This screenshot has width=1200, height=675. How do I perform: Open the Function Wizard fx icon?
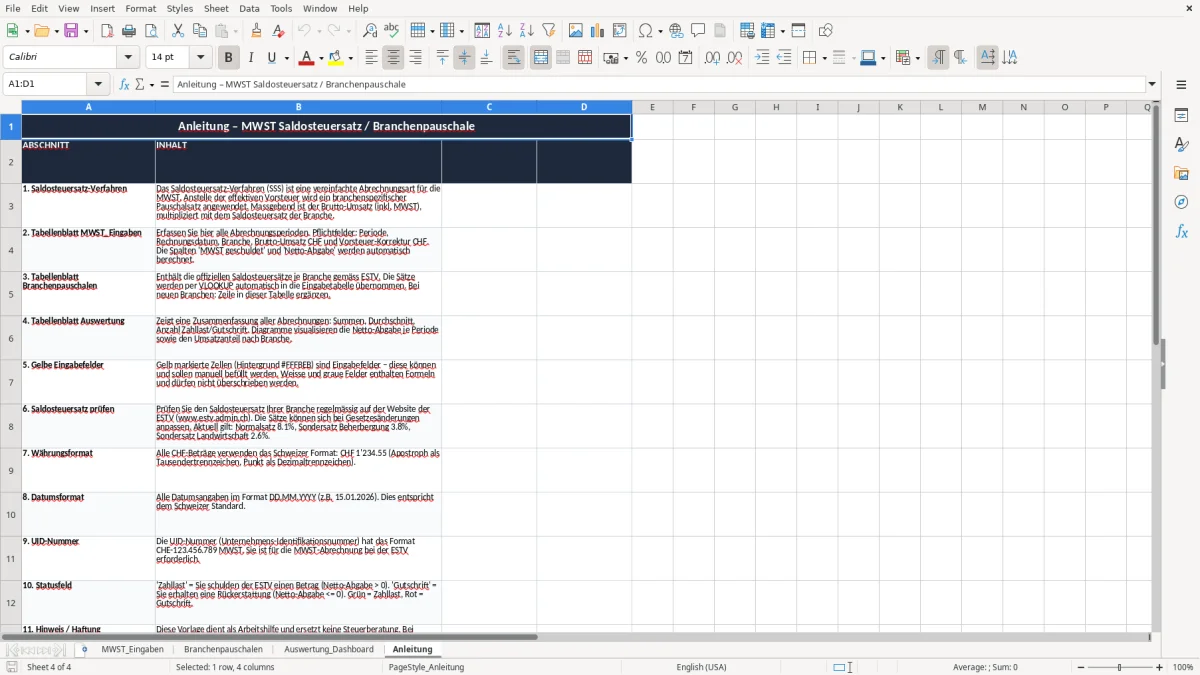pyautogui.click(x=124, y=84)
